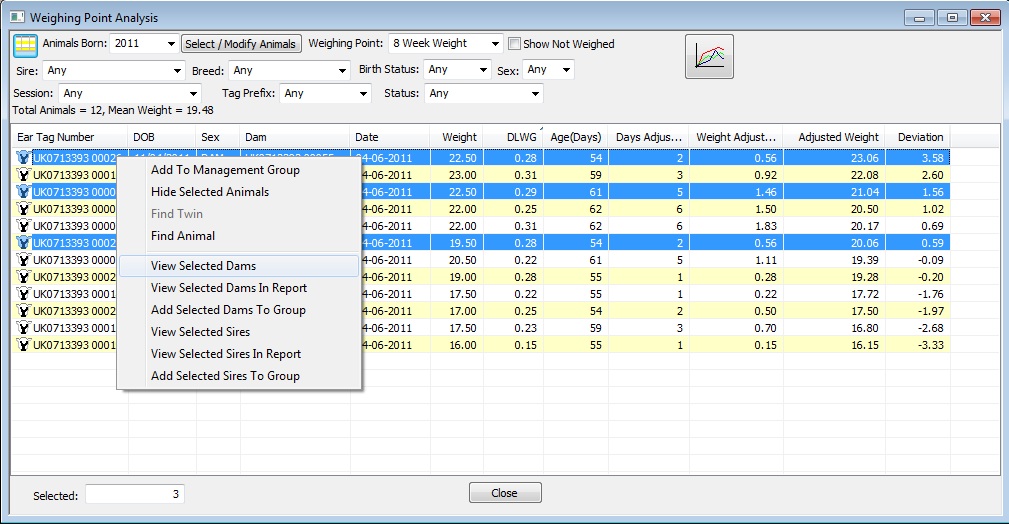Screen dimensions: 1009x524
Task: Choose Add Selected Sires To Group
Action: 239,375
